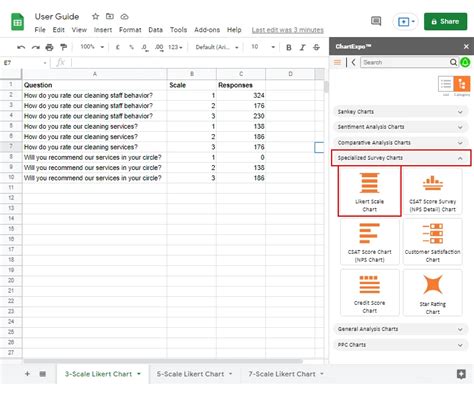The image size is (474, 394).
Task: Apply the paint format tool
Action: (x=63, y=47)
